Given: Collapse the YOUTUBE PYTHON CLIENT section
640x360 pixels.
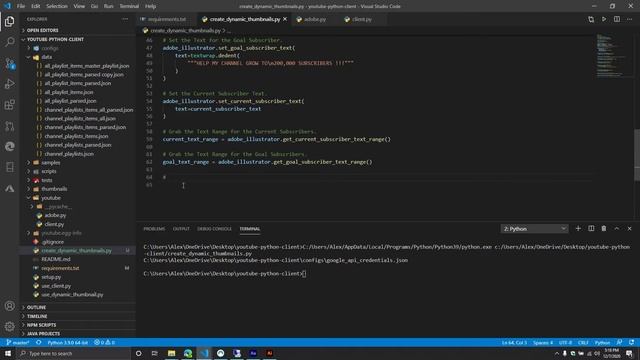Looking at the screenshot, I should (78, 39).
